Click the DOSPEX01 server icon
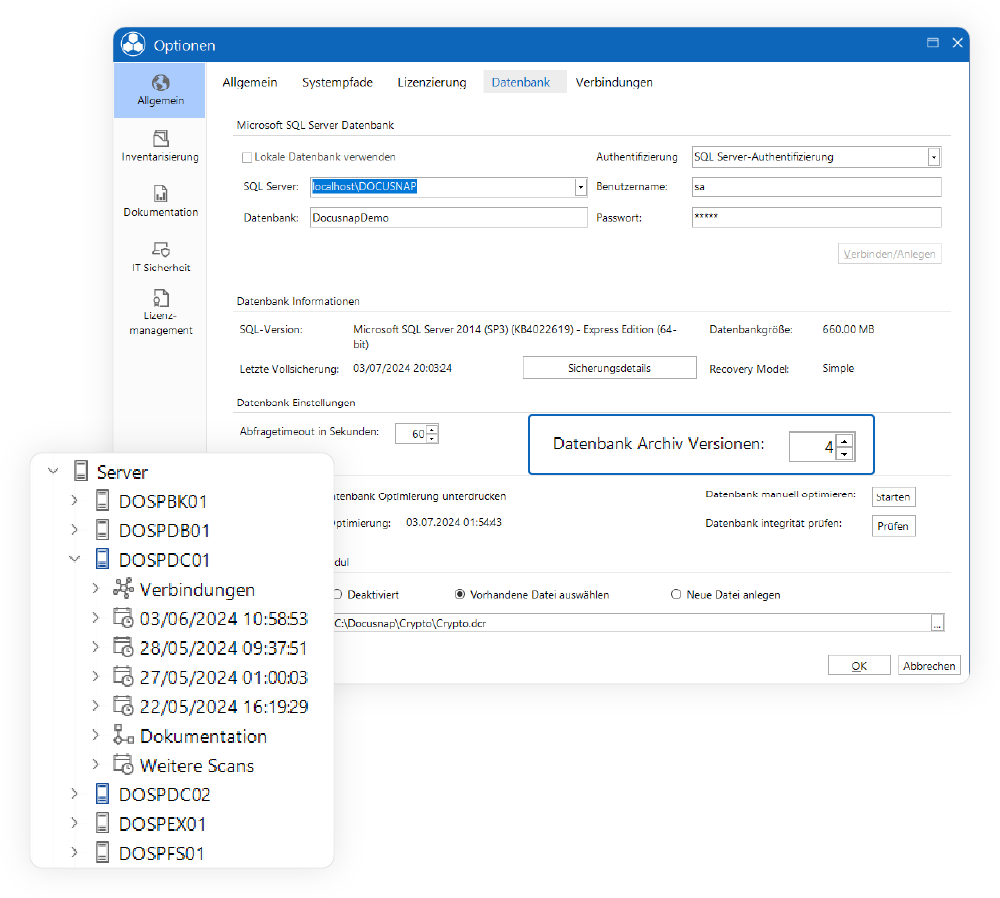The height and width of the screenshot is (898, 1000). tap(102, 823)
